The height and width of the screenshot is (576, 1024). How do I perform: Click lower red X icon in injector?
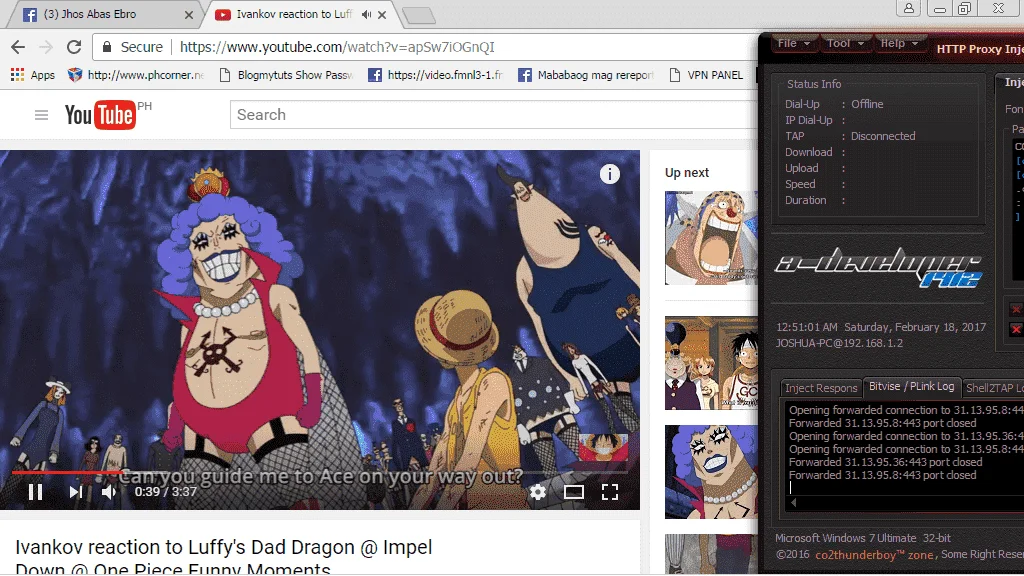(1016, 329)
